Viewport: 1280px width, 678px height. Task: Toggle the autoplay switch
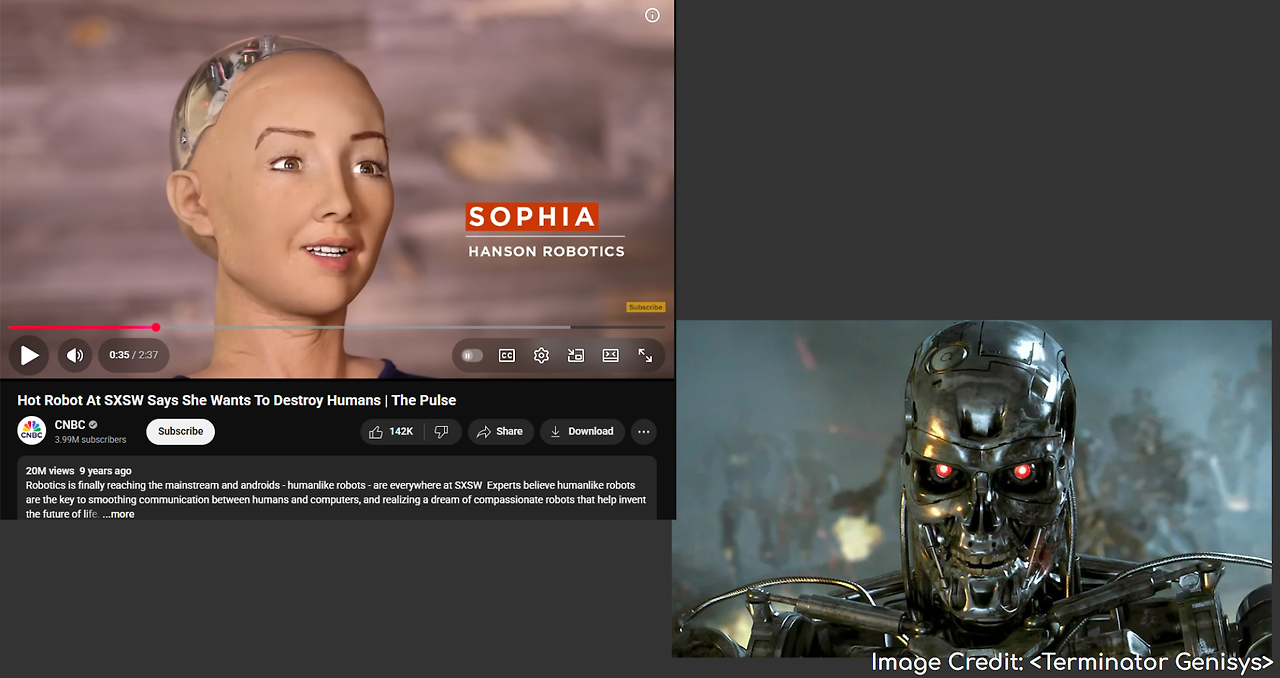472,355
